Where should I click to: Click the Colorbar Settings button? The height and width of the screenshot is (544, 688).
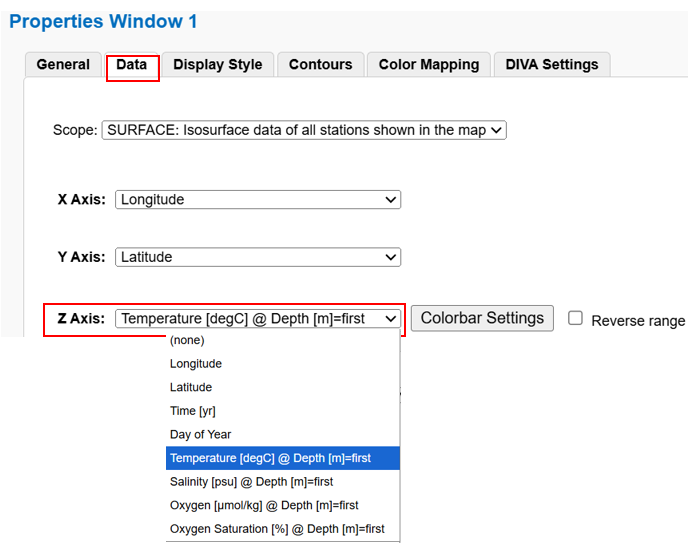tap(482, 319)
